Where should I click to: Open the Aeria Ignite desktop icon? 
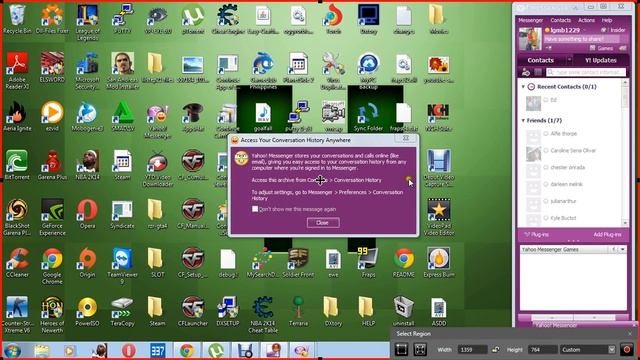point(17,116)
